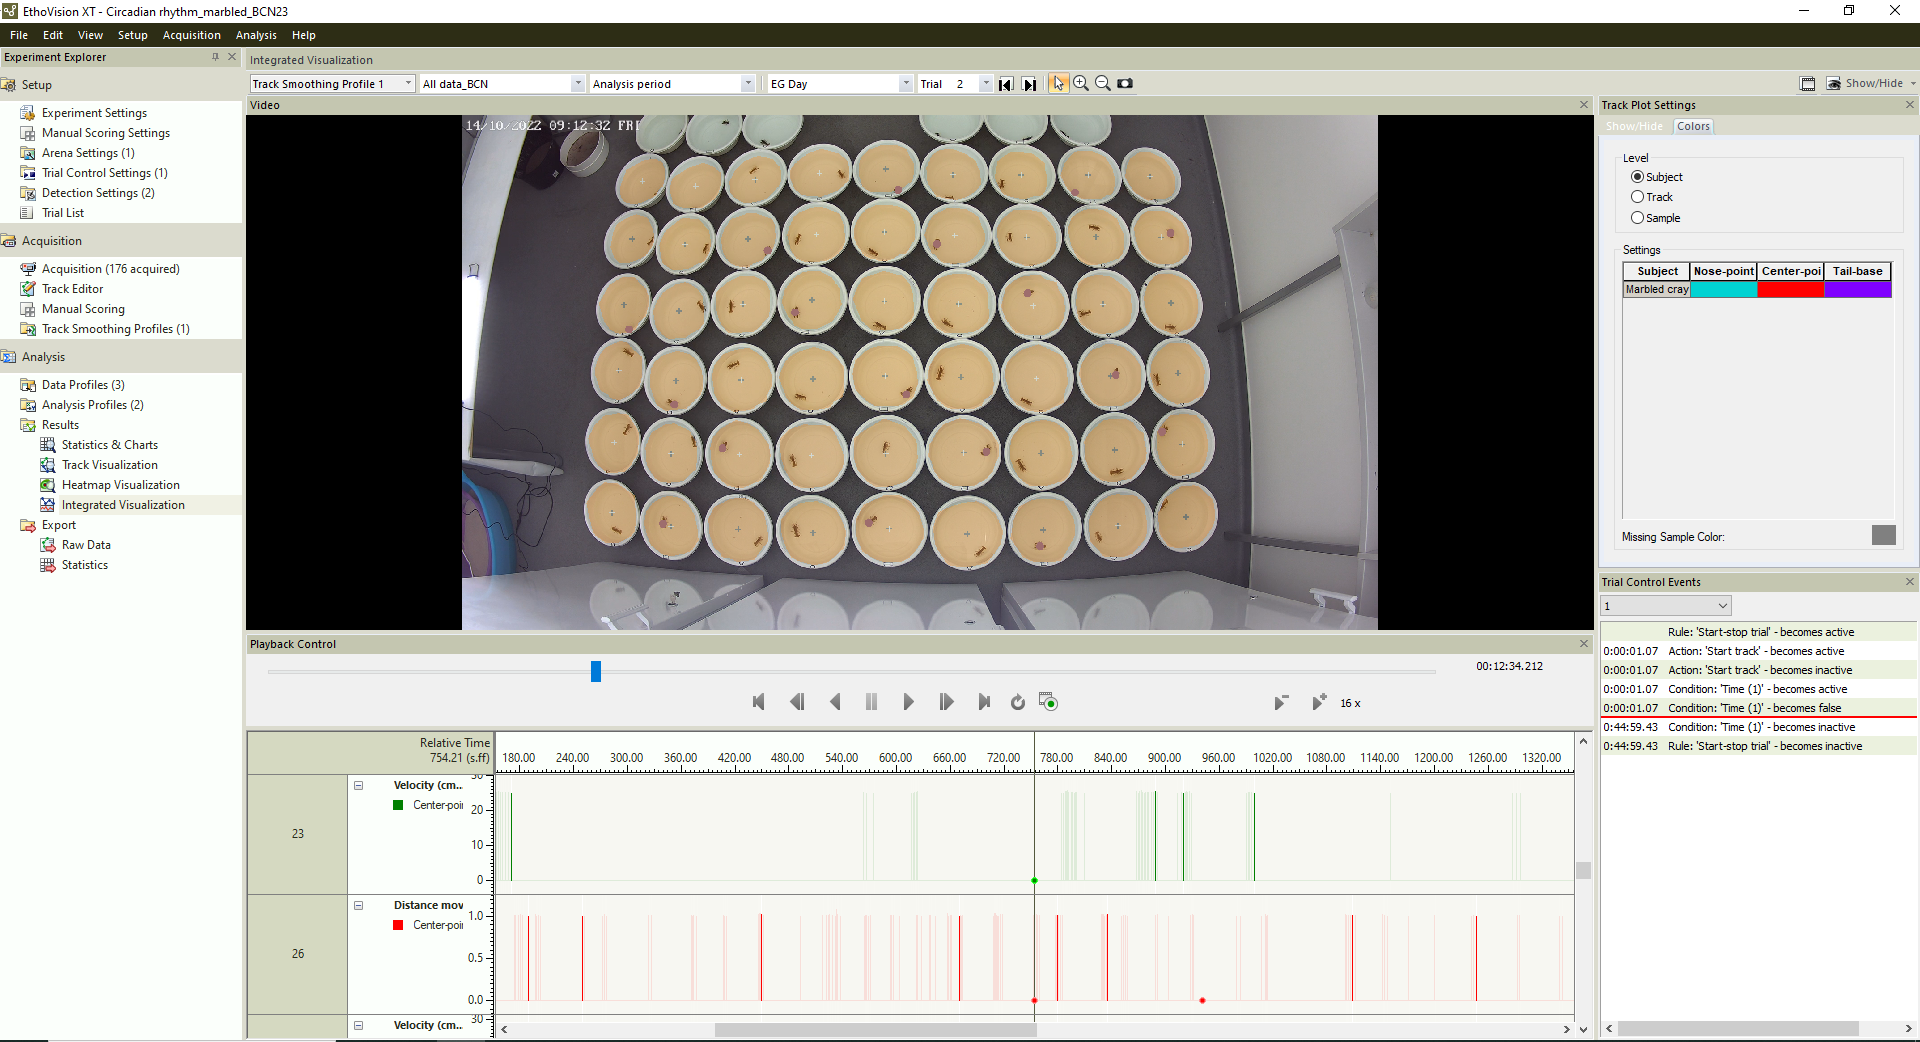
Task: Click the Setup section header
Action: click(121, 85)
